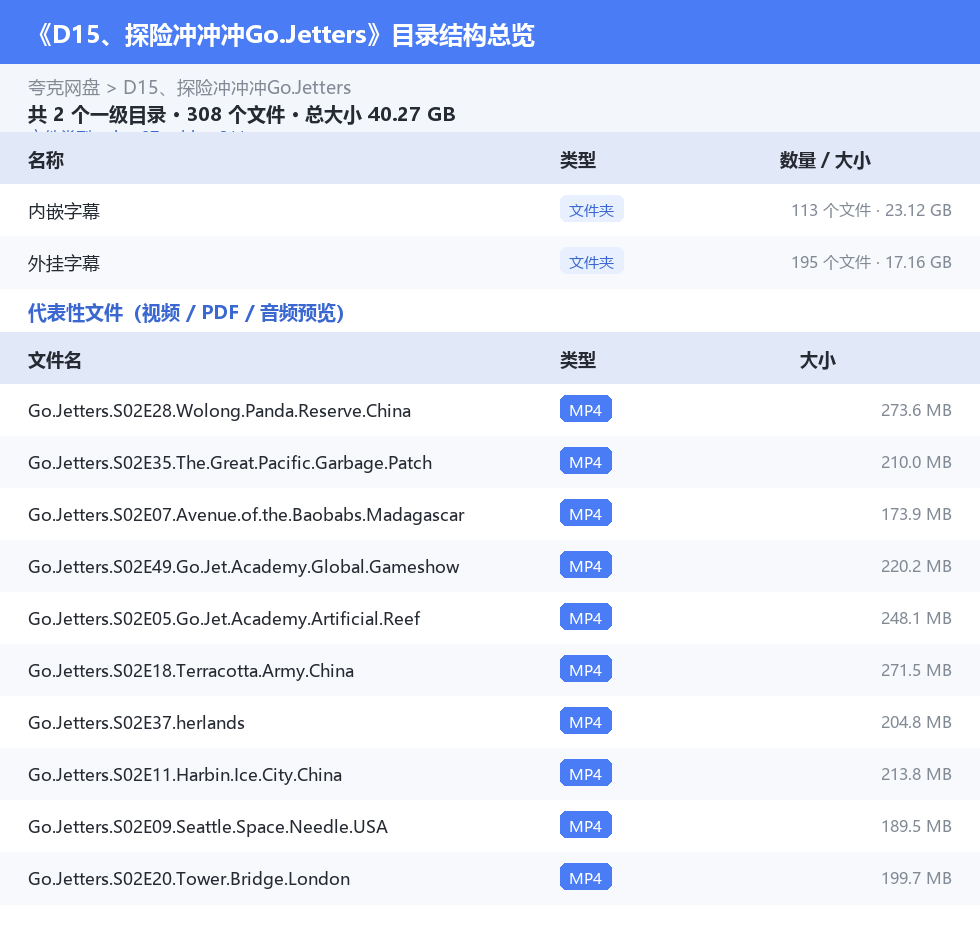Open Go.Jetters.S02E18.Terracotta.Army.China file
Image resolution: width=980 pixels, height=936 pixels.
(191, 670)
